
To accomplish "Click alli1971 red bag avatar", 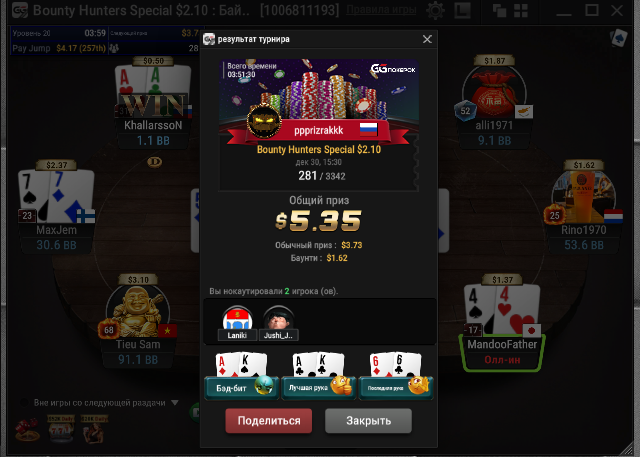I will click(x=494, y=93).
